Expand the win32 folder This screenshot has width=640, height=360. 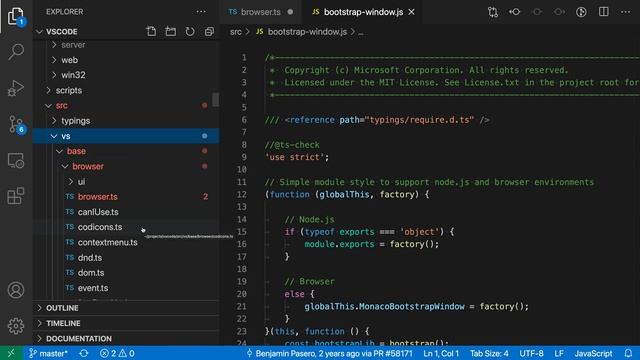click(54, 75)
